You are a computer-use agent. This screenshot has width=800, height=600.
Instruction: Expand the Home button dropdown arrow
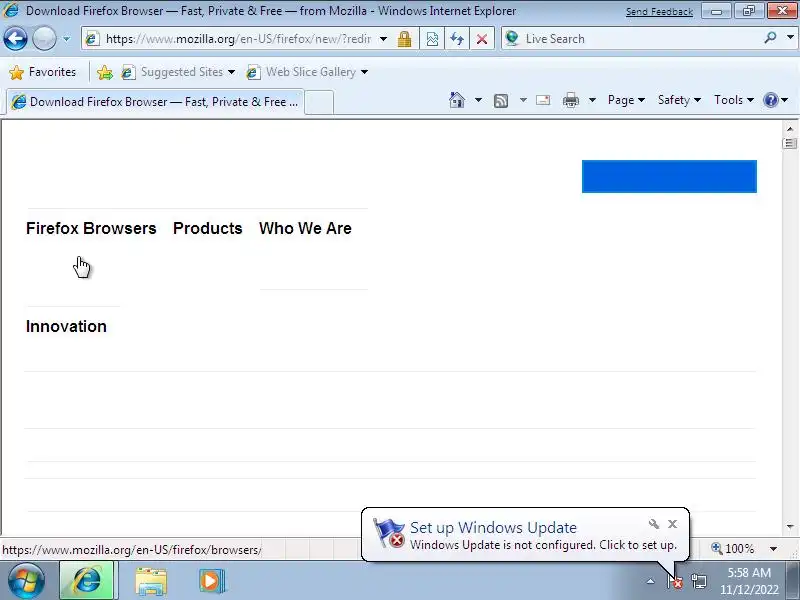(478, 100)
